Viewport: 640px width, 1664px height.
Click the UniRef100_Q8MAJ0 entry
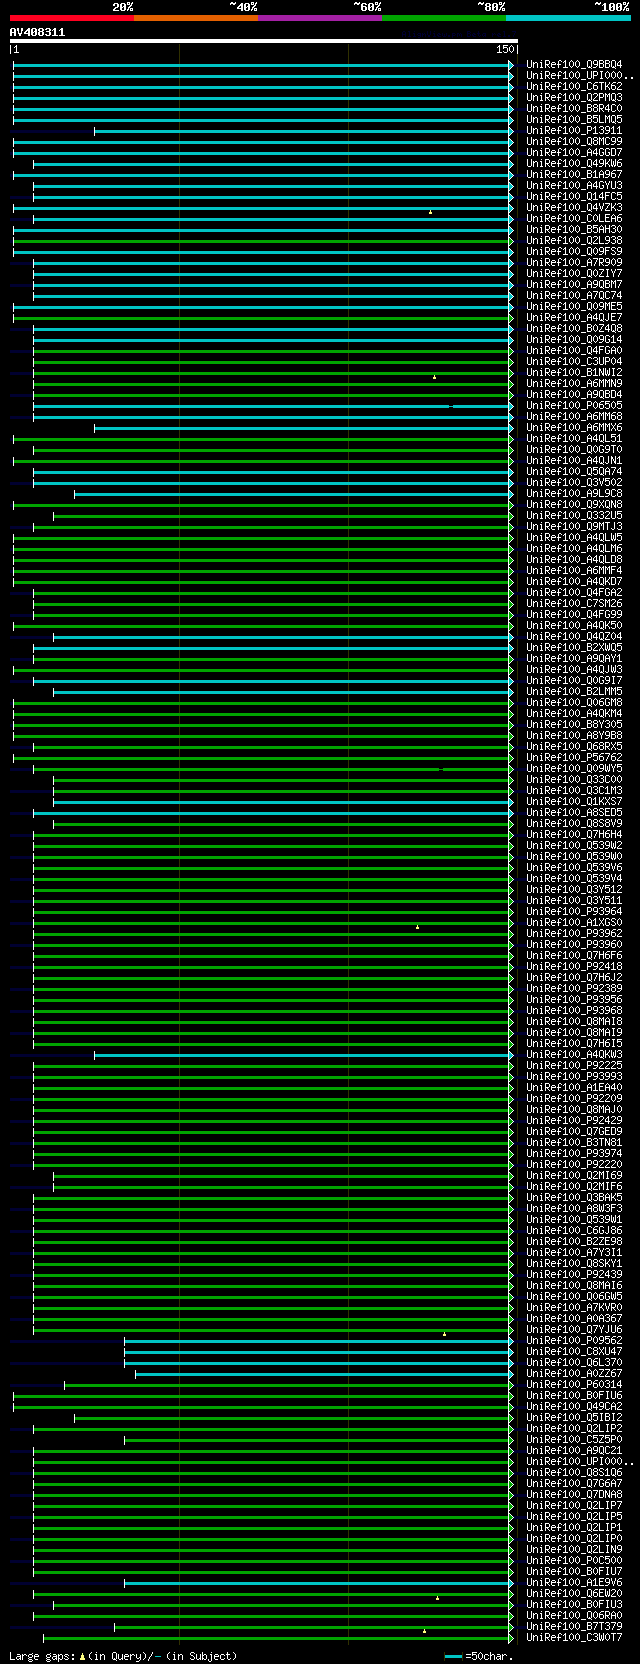(x=574, y=1110)
